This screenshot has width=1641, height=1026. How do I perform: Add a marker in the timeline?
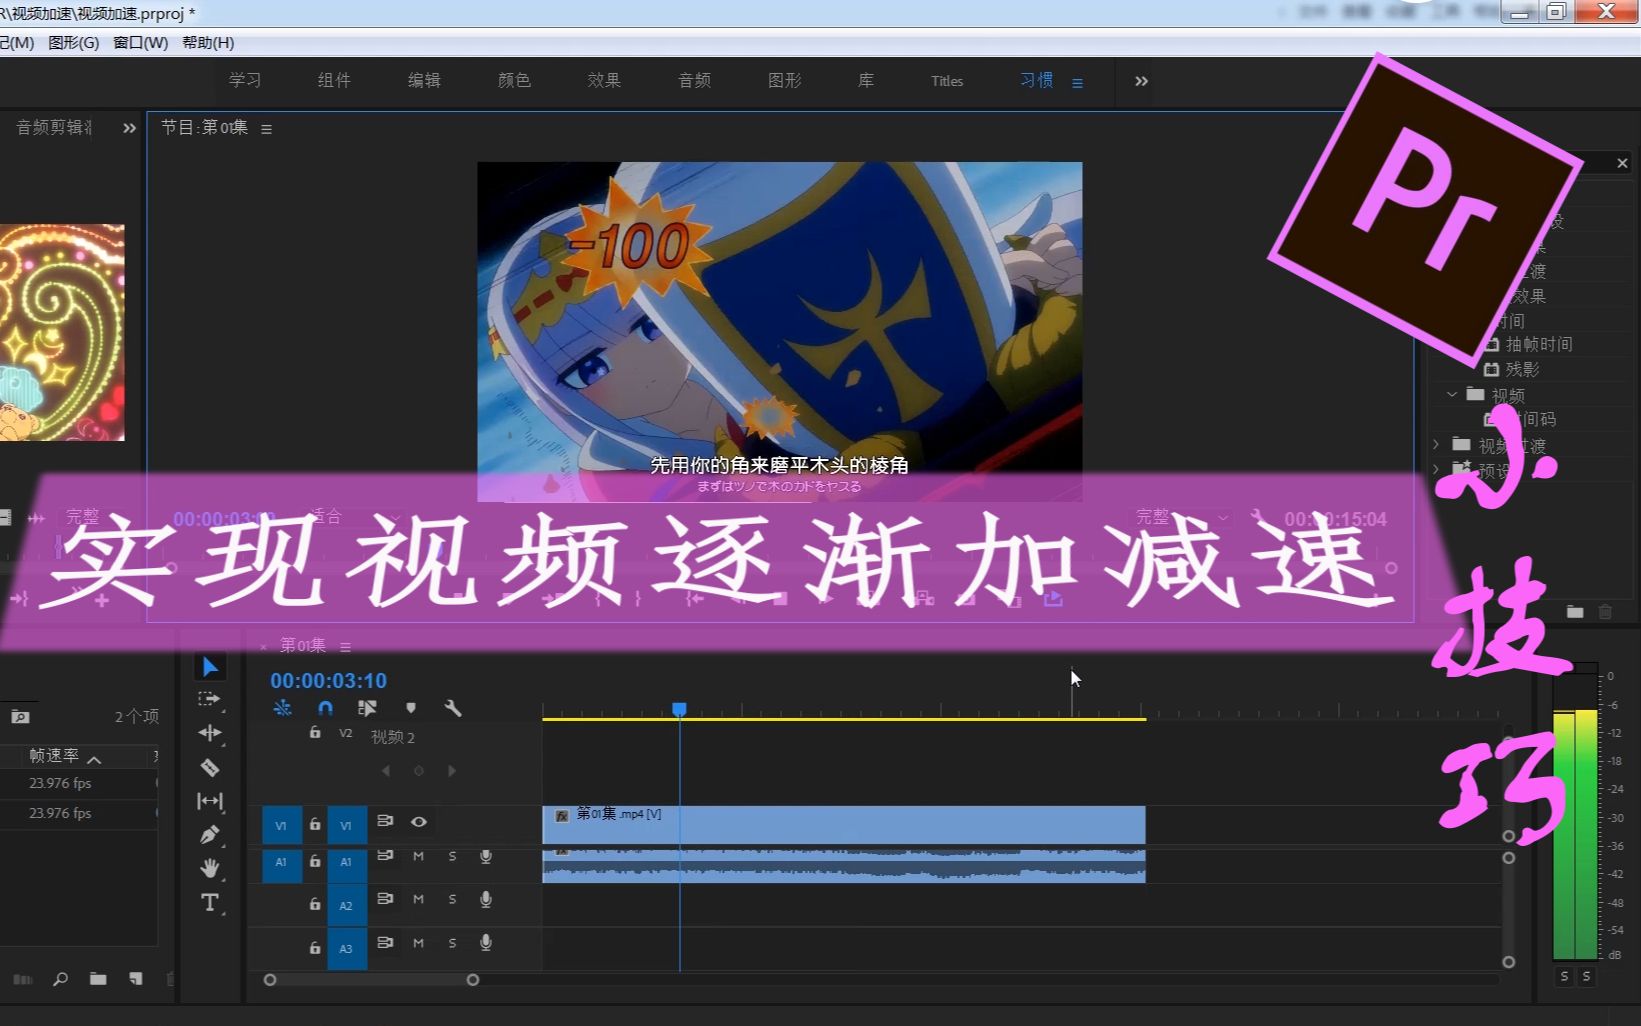click(411, 708)
